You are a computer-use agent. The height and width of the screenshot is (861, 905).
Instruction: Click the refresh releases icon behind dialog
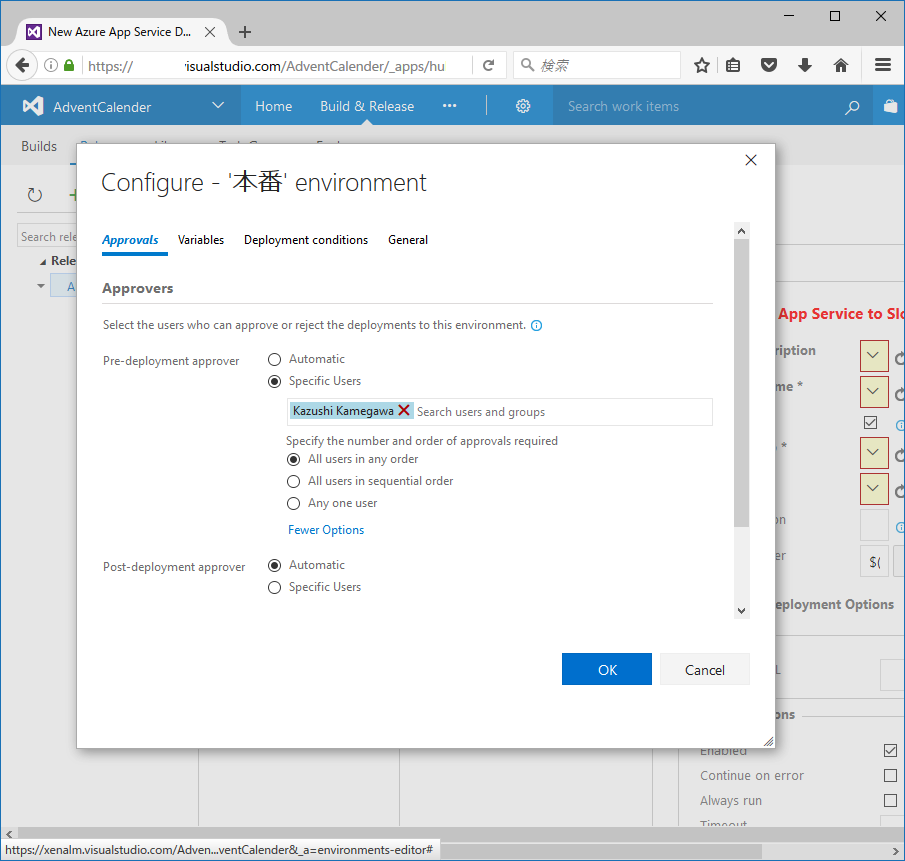click(x=35, y=195)
